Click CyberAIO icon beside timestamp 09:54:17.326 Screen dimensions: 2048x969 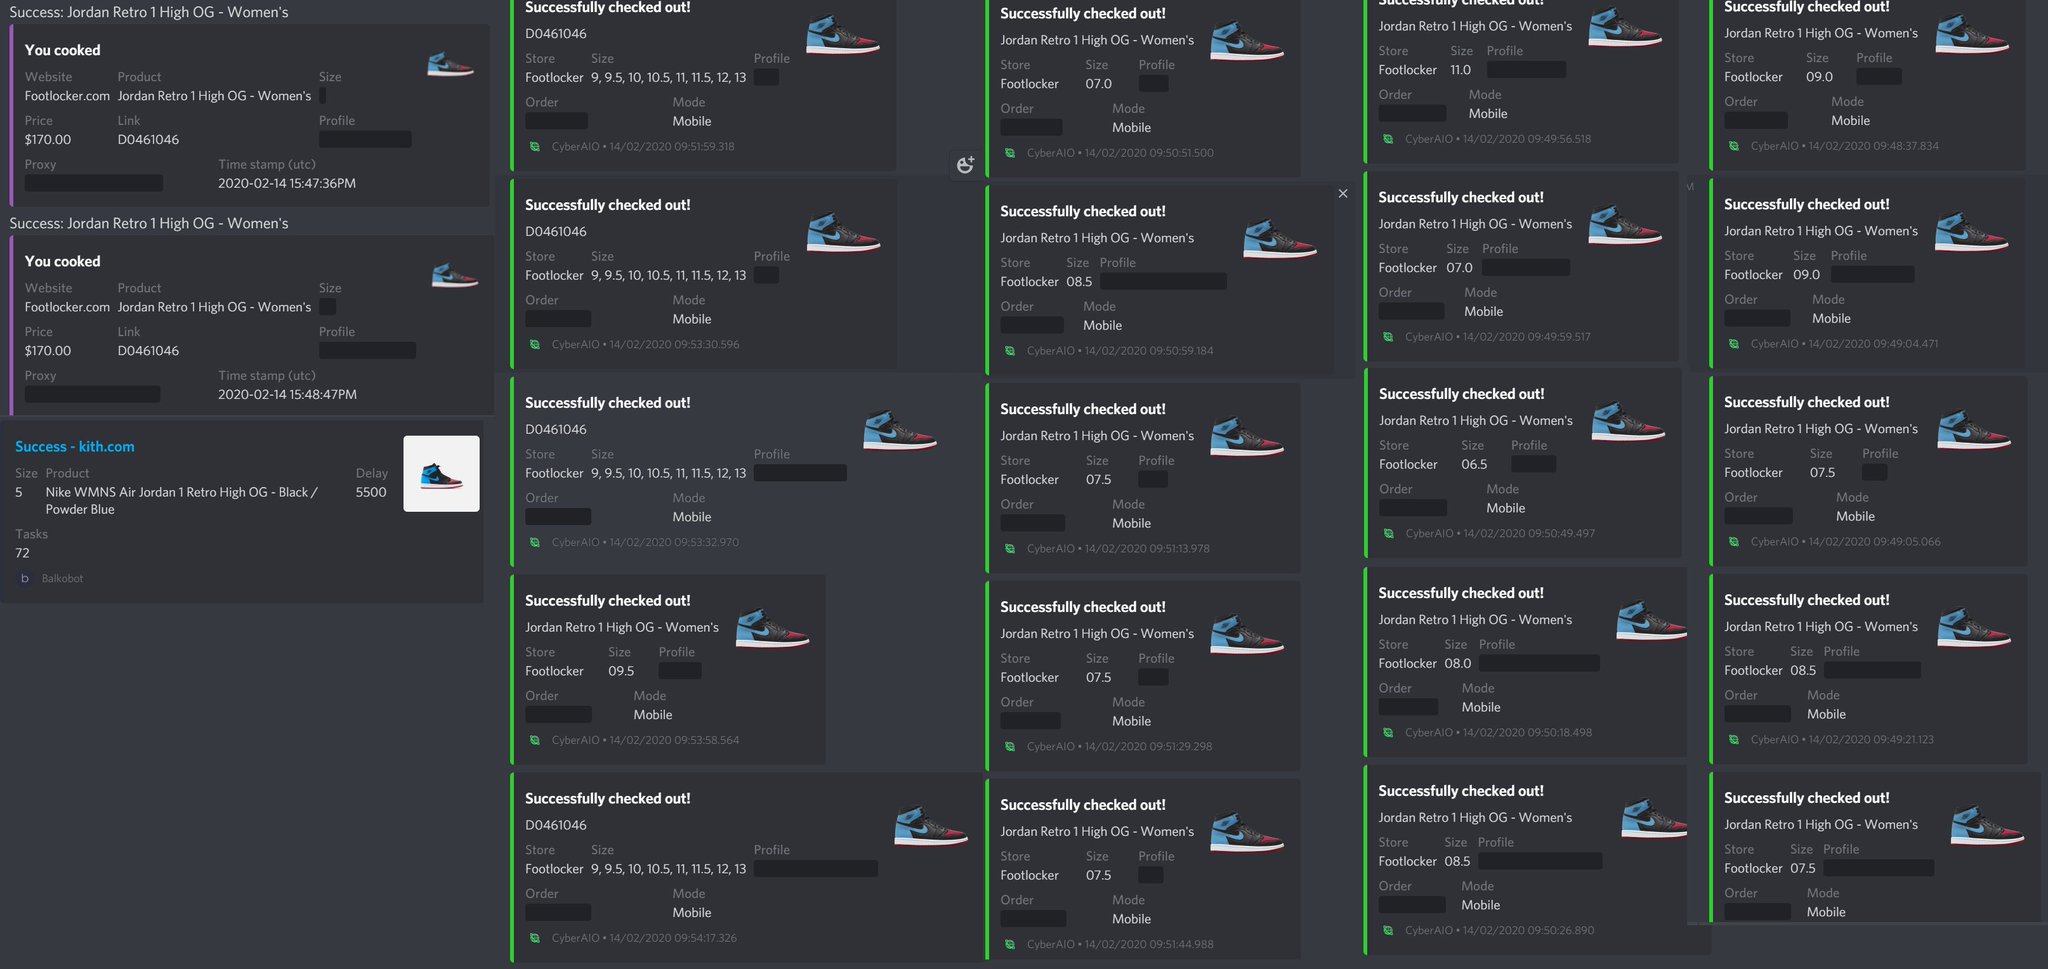click(535, 939)
